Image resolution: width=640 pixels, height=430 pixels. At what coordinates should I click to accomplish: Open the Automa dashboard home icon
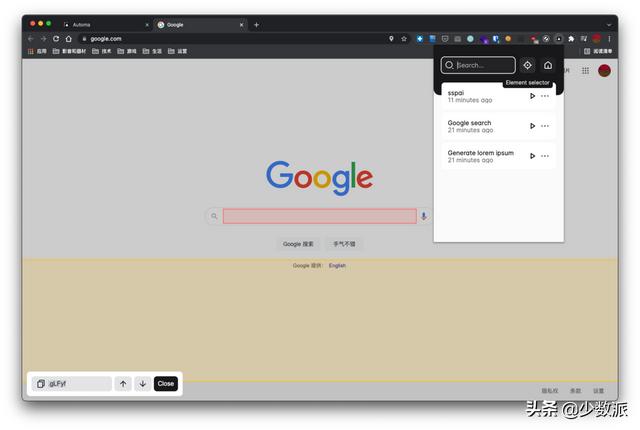point(548,65)
